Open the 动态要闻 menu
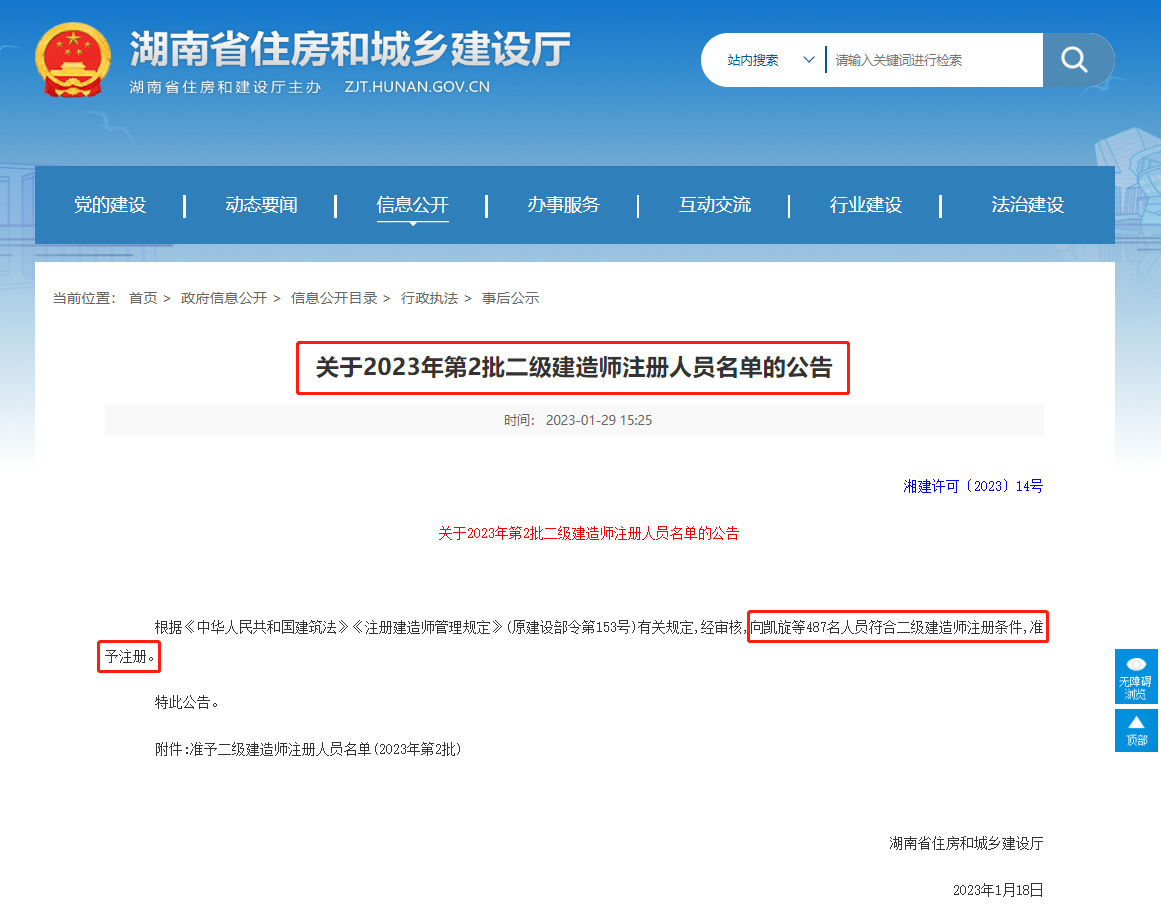Screen dimensions: 1161x911 (261, 205)
